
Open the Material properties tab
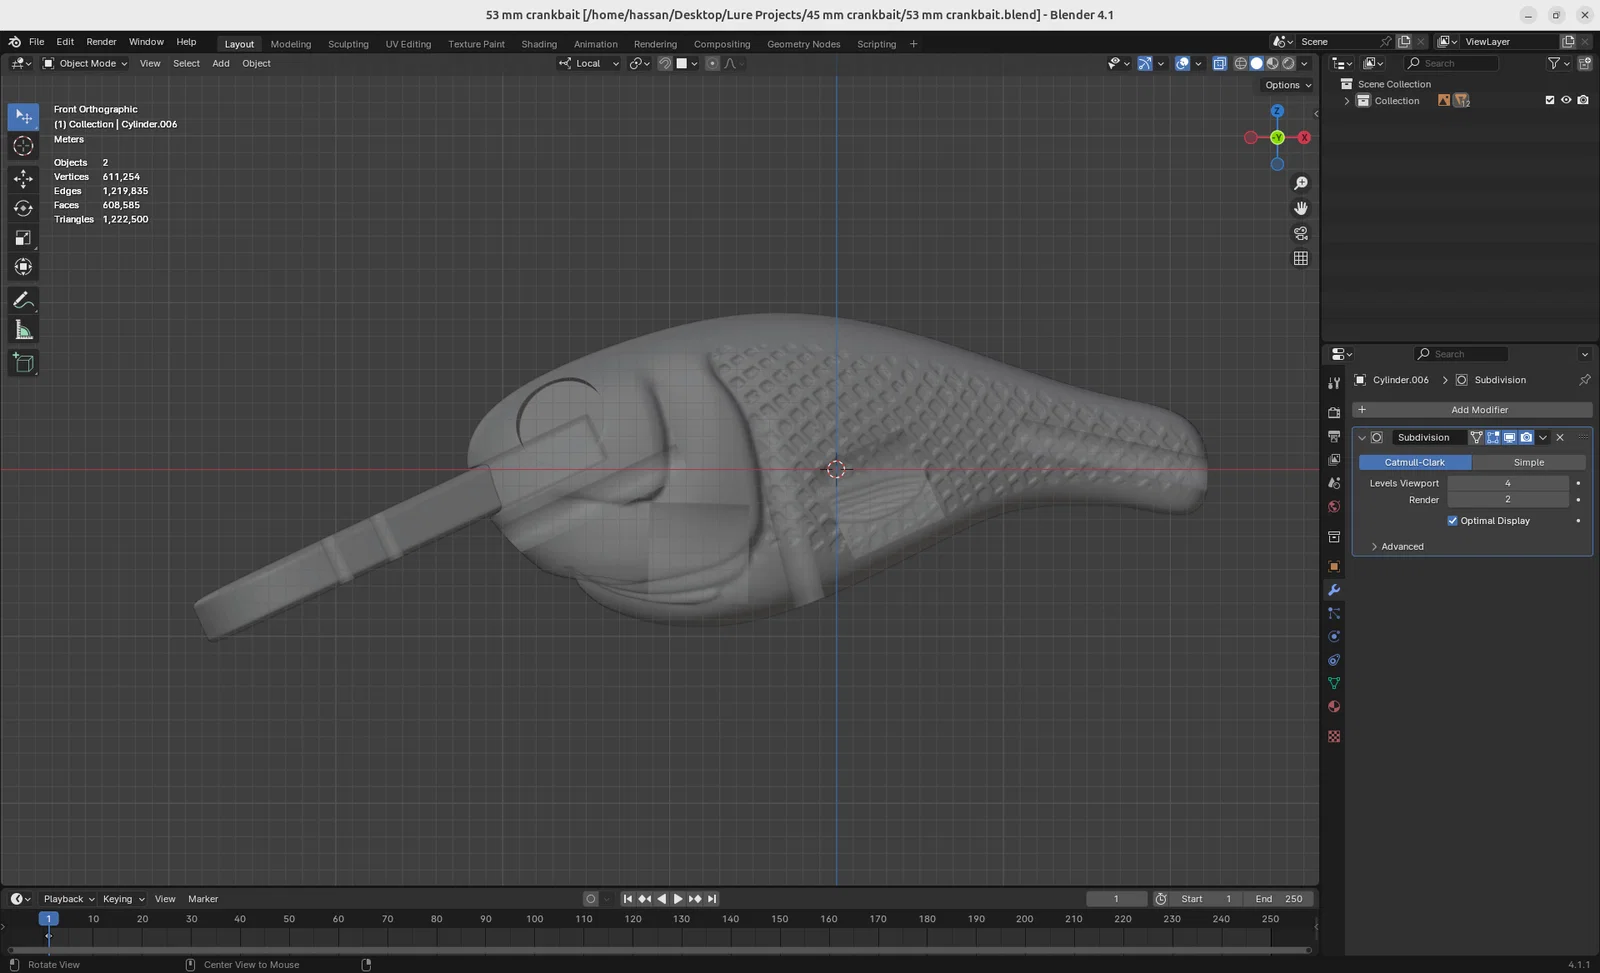point(1334,707)
